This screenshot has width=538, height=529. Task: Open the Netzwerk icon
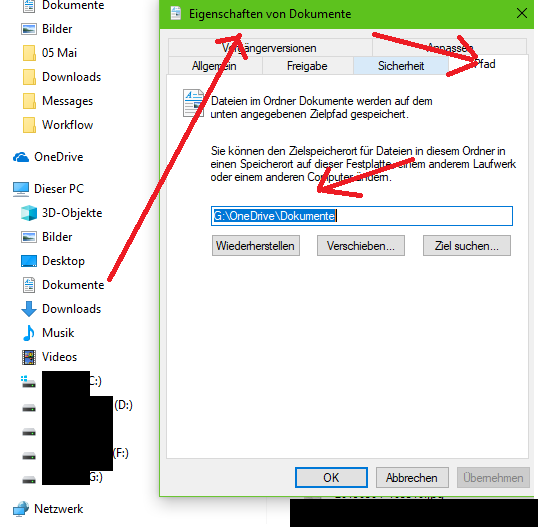[x=21, y=509]
